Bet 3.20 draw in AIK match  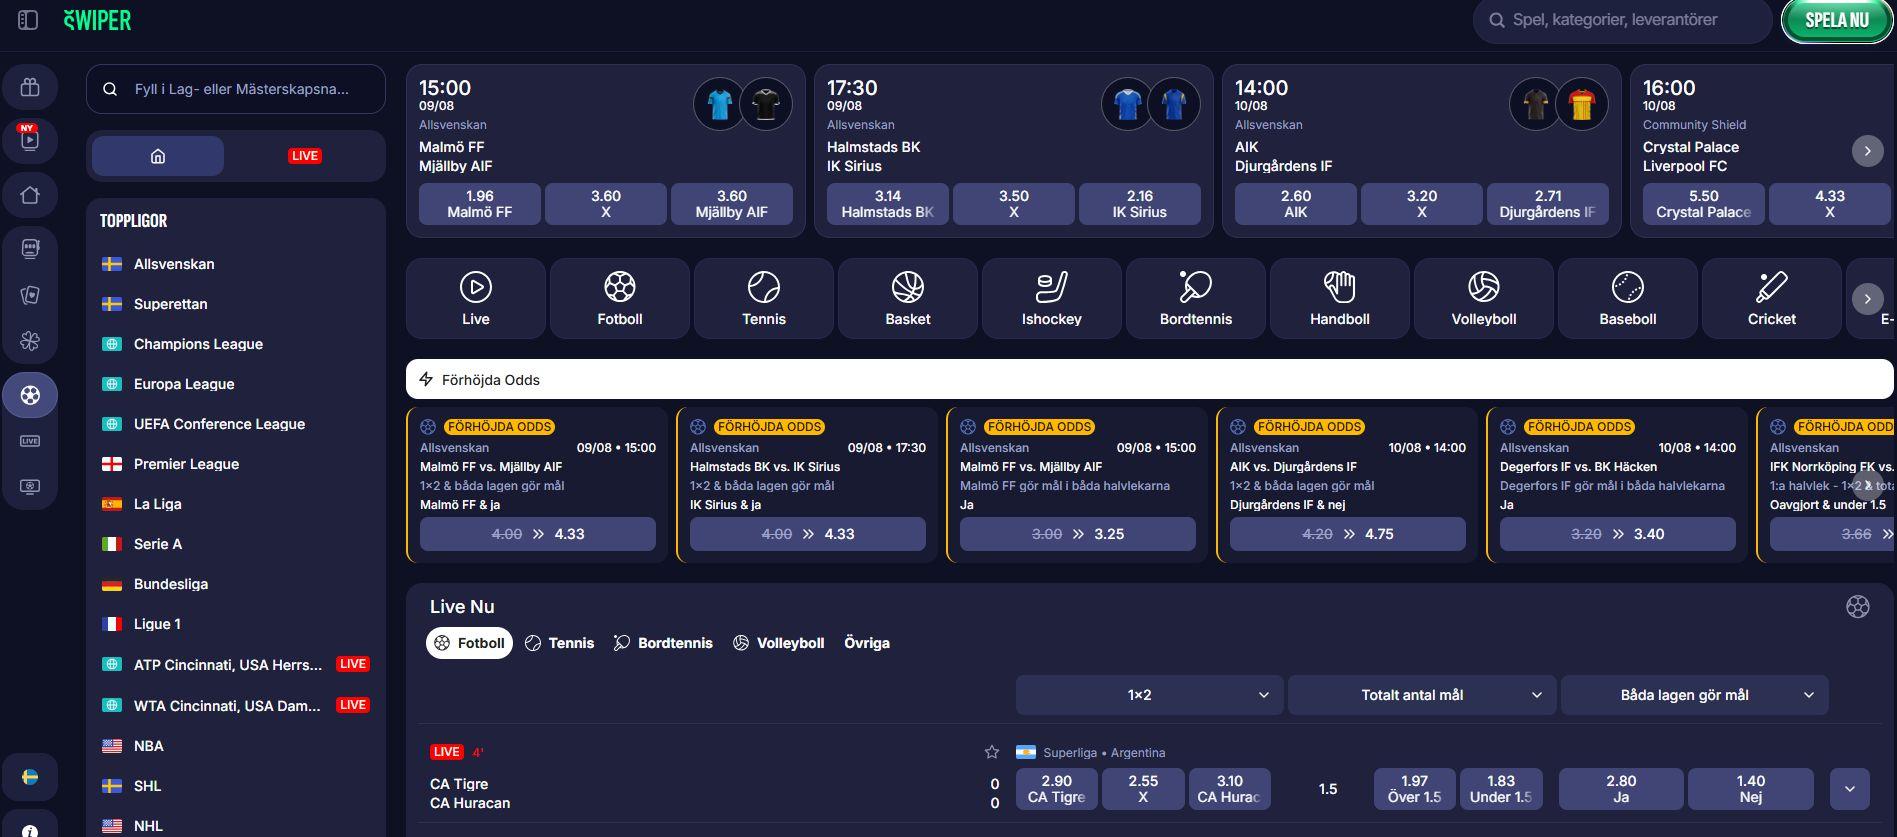tap(1422, 204)
